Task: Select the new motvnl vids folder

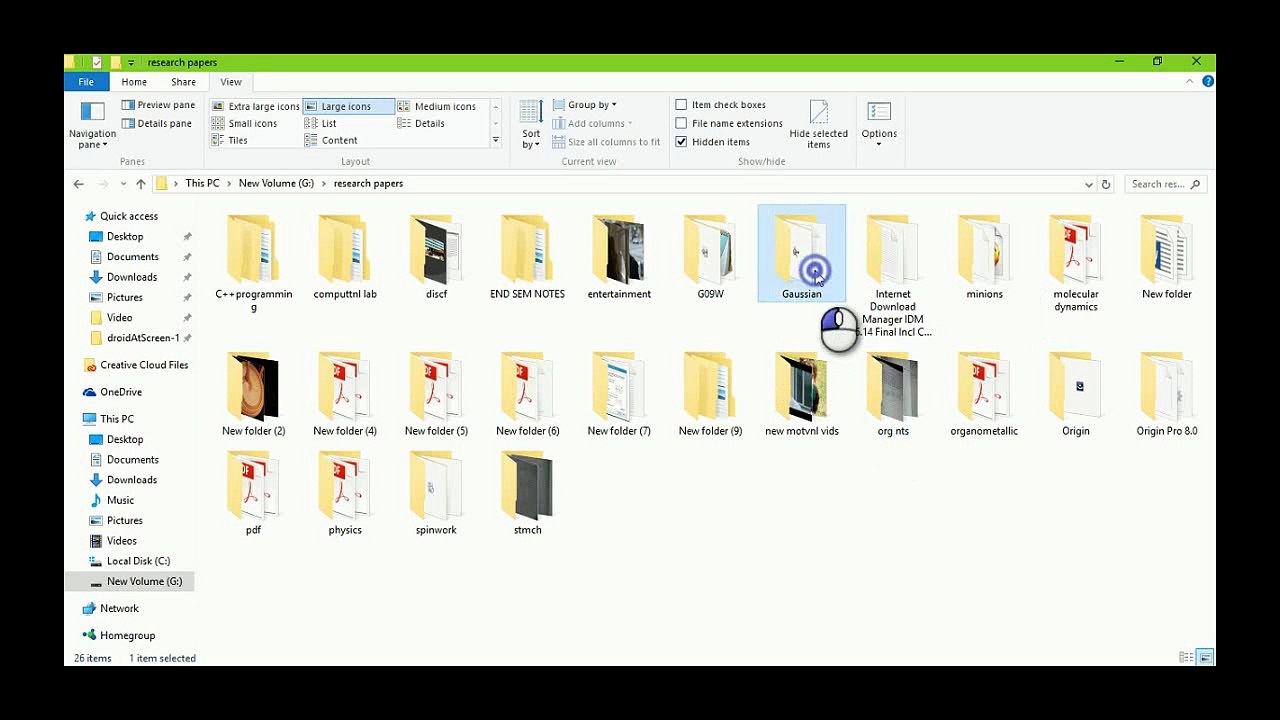Action: click(802, 394)
